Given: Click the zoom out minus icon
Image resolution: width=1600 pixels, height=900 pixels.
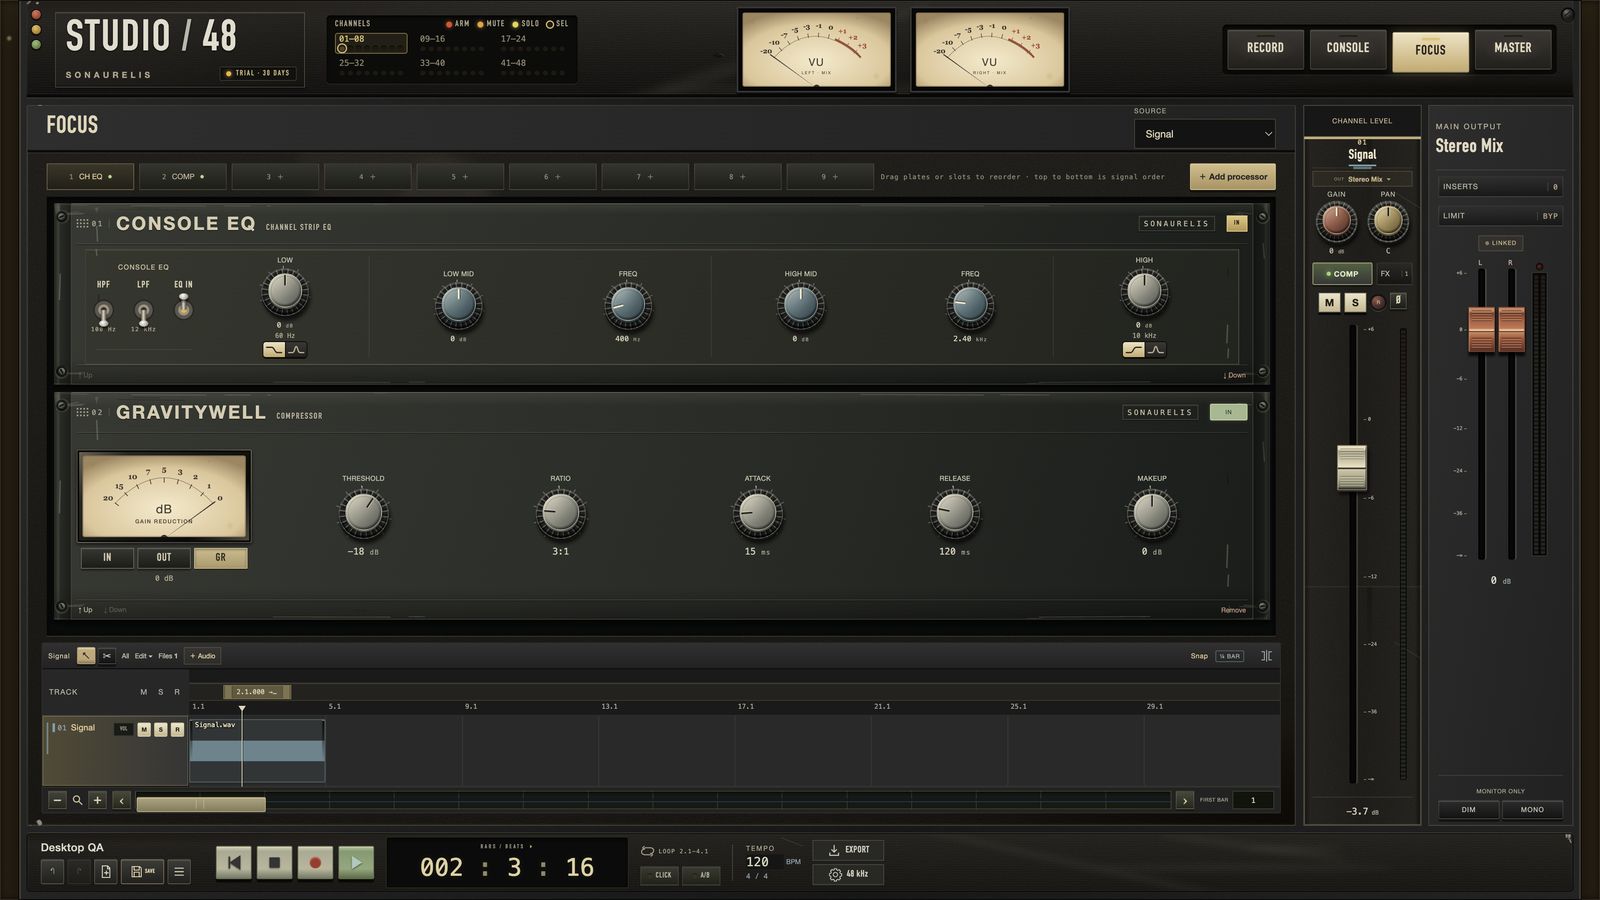Looking at the screenshot, I should tap(57, 800).
